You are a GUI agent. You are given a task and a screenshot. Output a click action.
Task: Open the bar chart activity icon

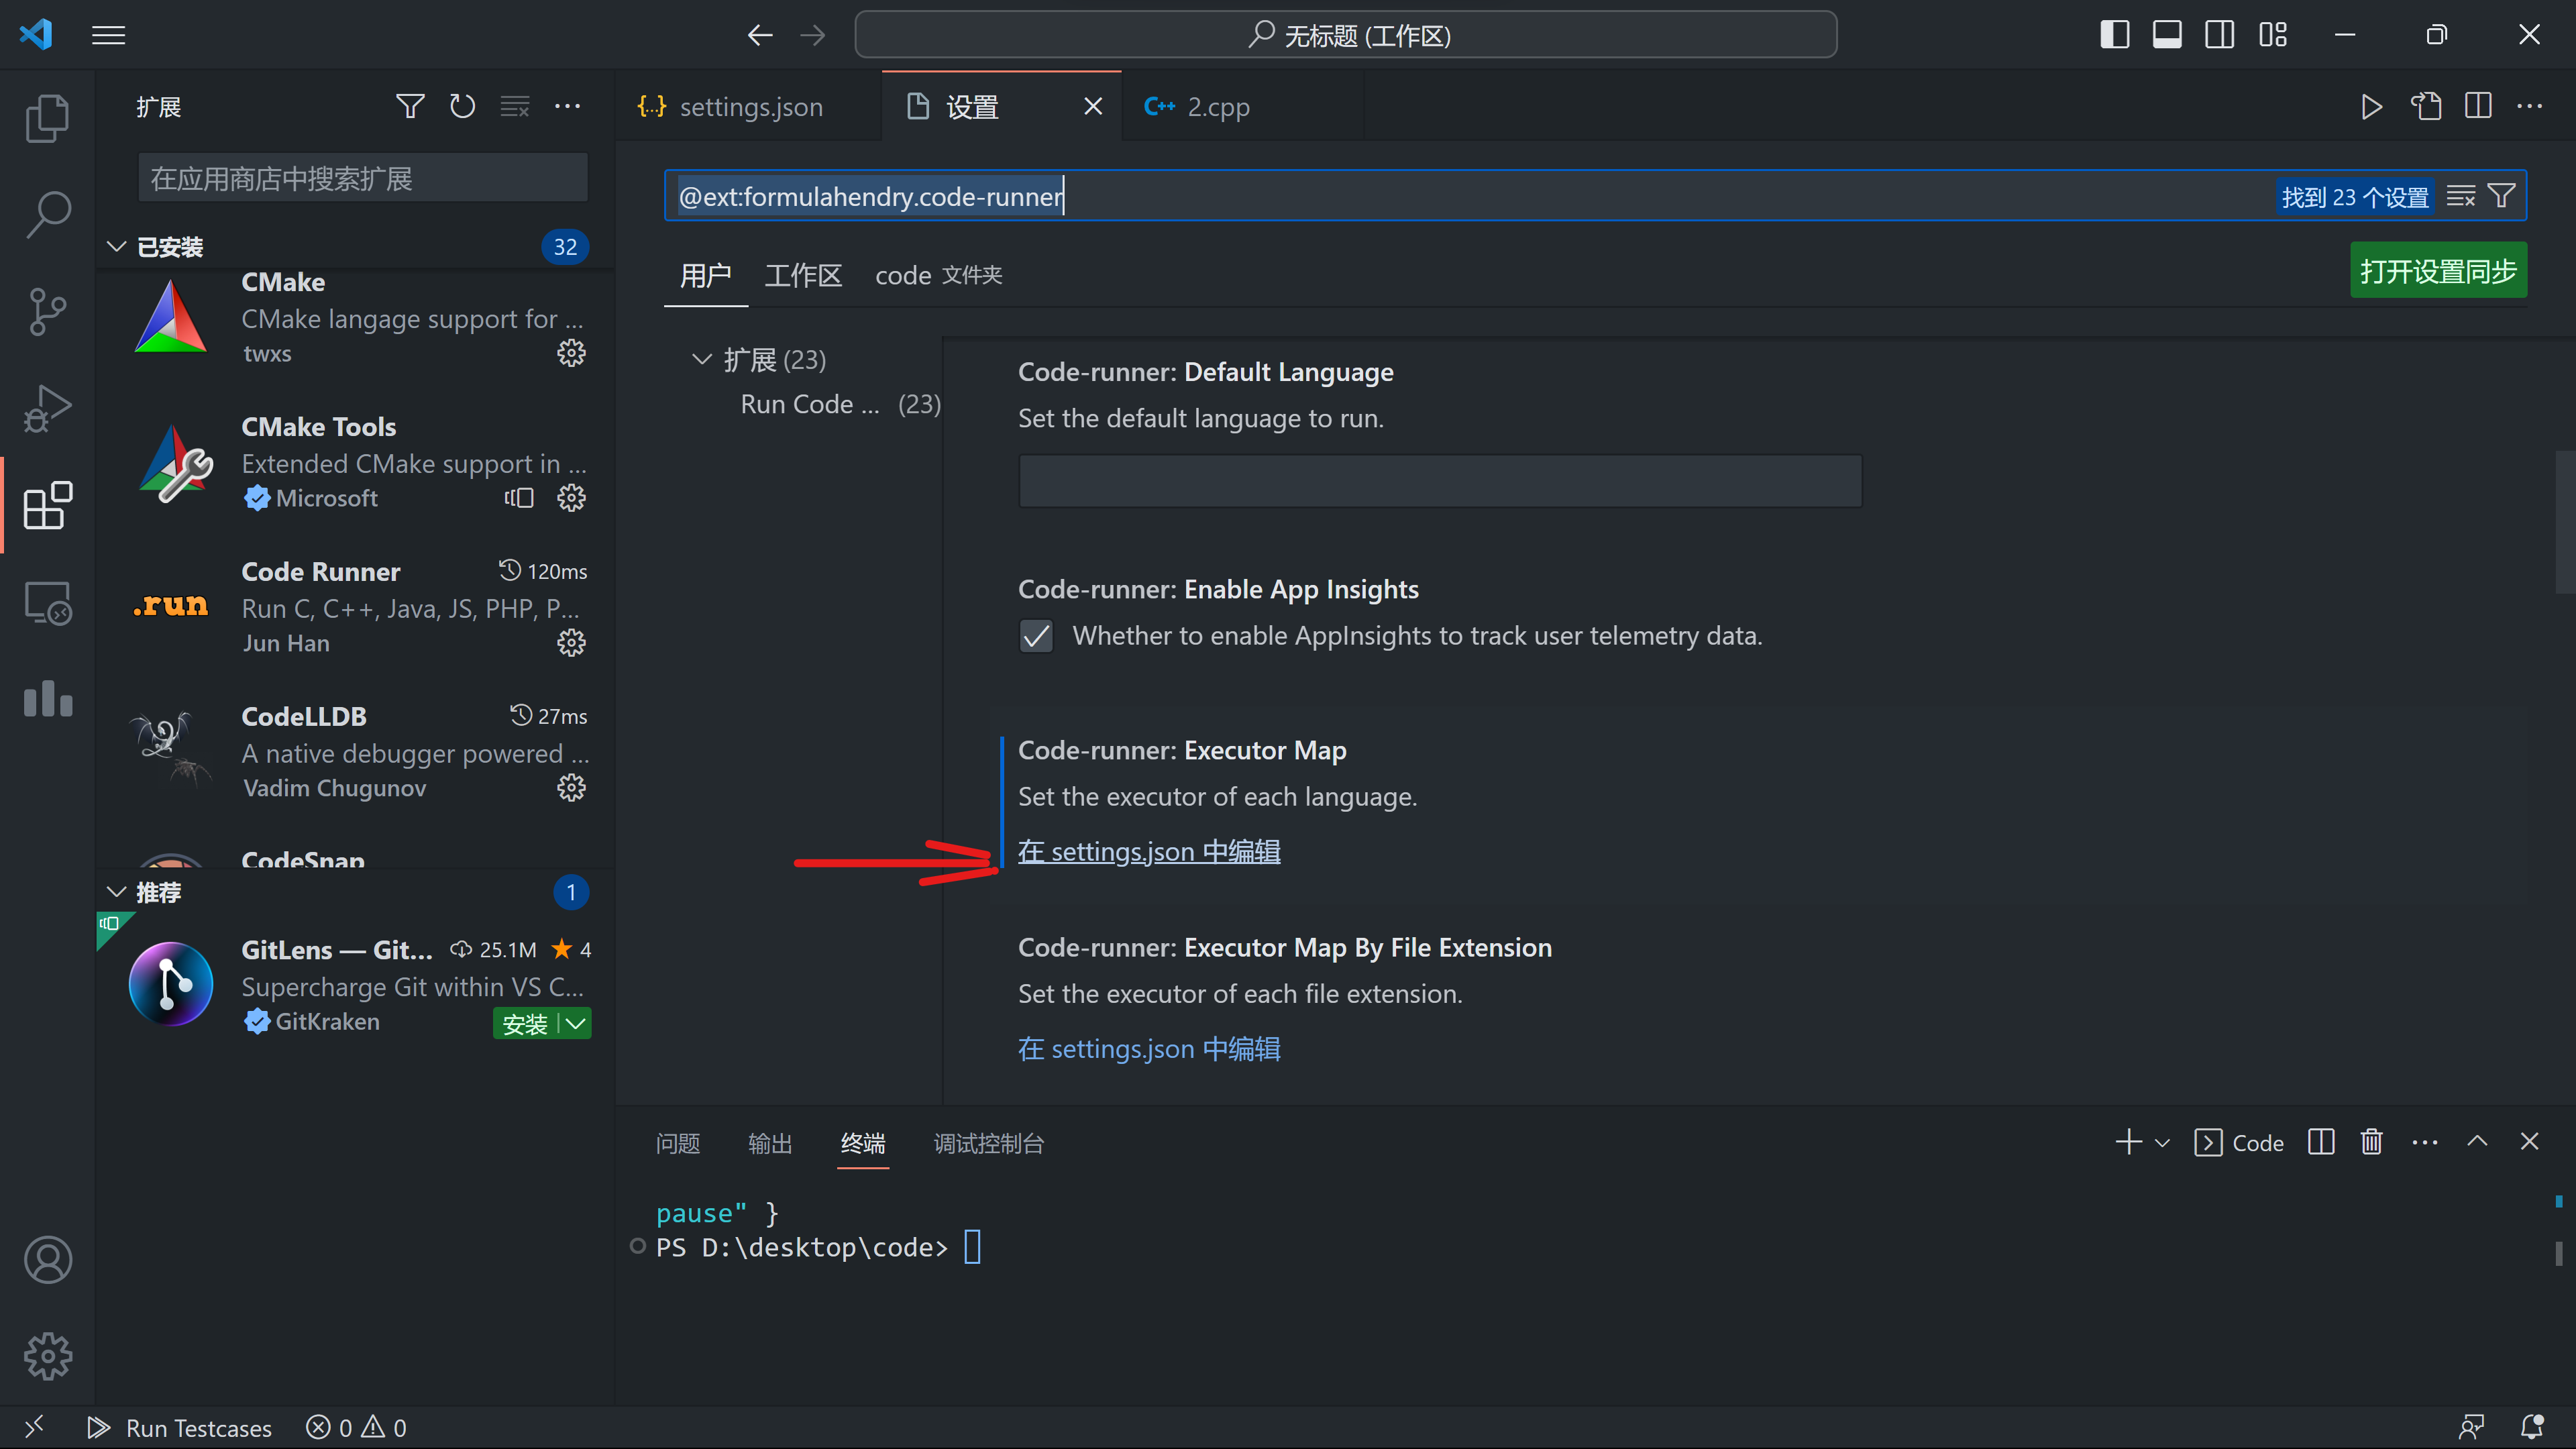click(47, 699)
